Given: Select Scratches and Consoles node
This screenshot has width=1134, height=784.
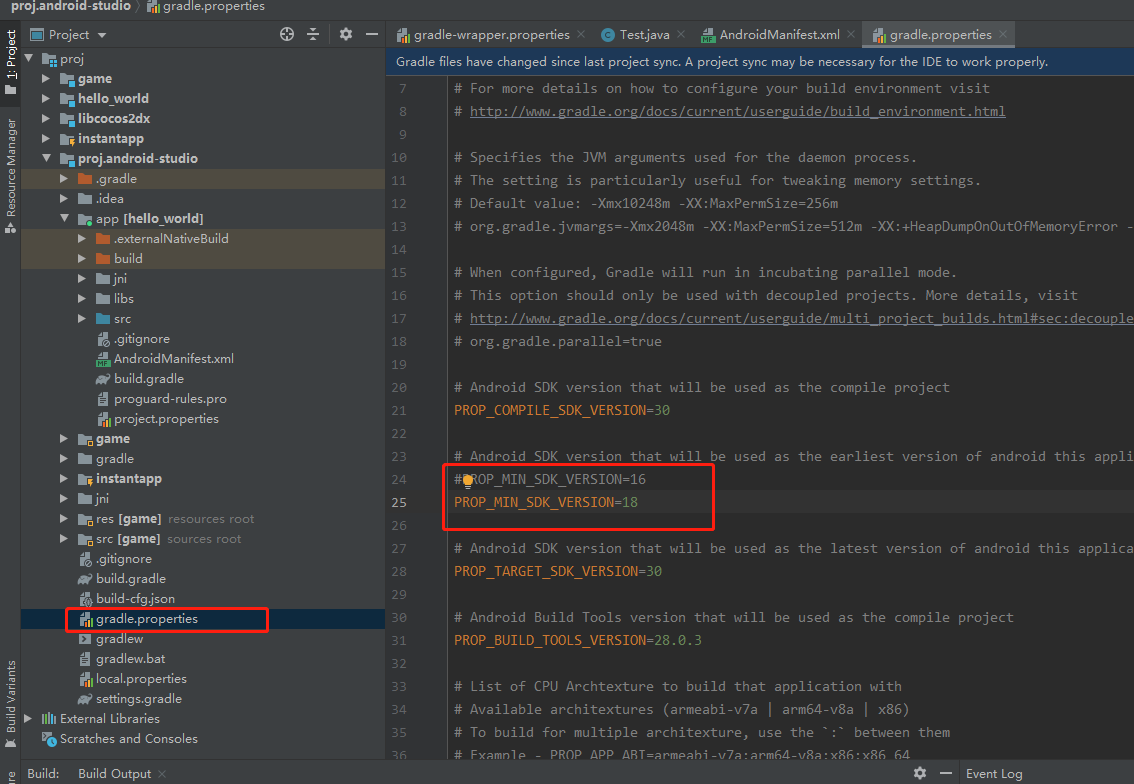Looking at the screenshot, I should coord(128,738).
